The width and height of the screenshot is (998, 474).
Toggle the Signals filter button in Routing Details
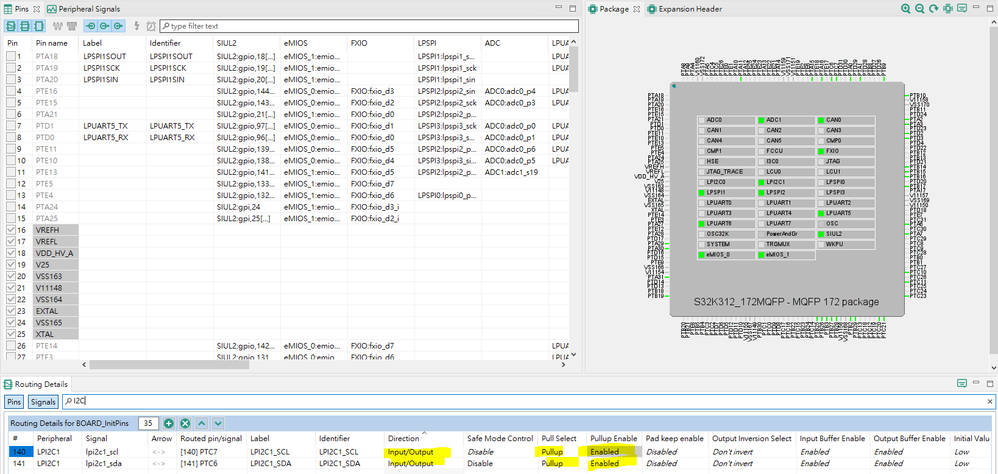43,402
